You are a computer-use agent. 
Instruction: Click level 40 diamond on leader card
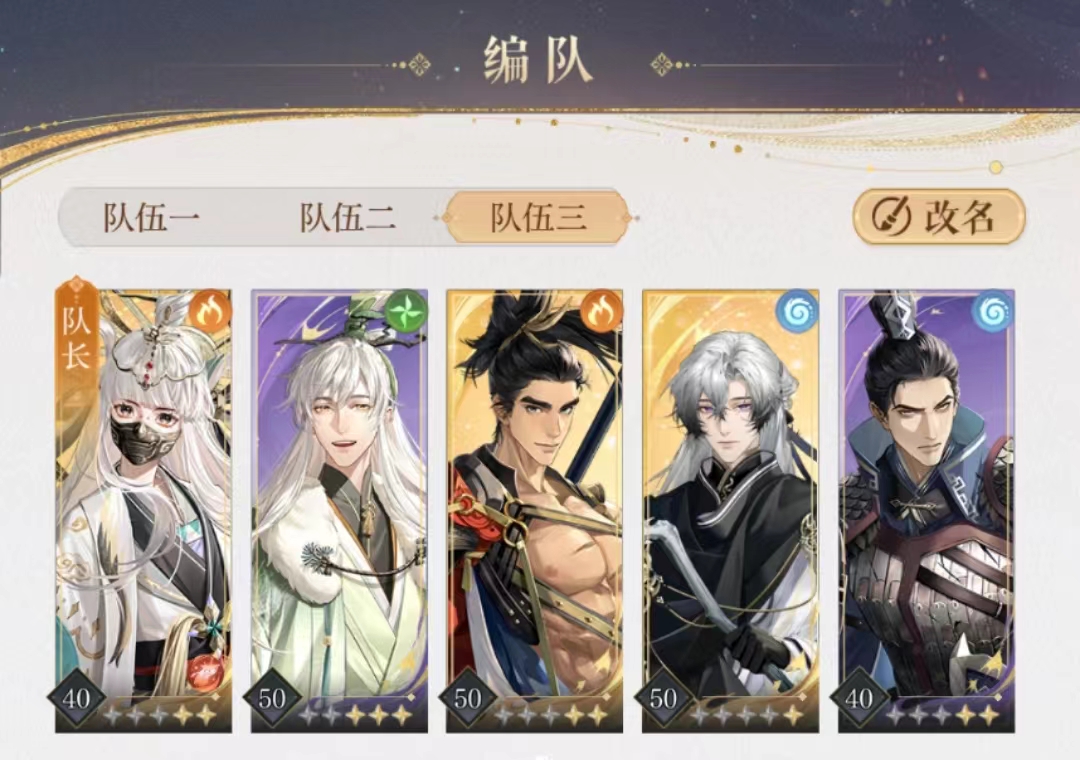(x=76, y=698)
